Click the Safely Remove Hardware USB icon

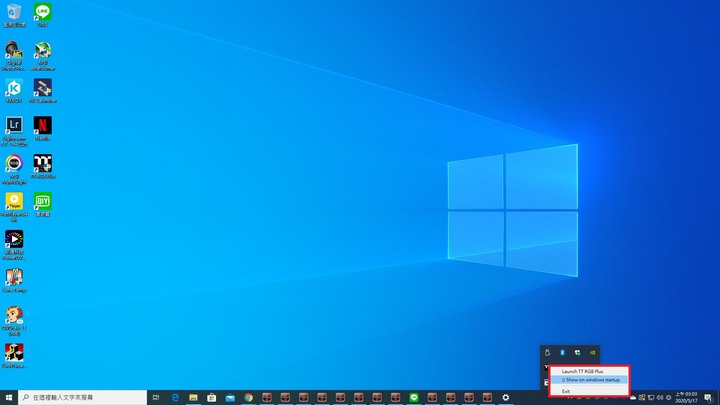pos(547,352)
